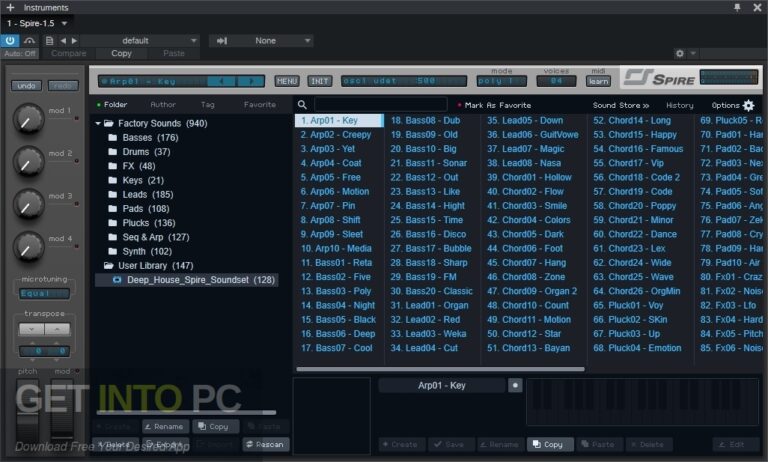Switch to the Tag tab

(x=208, y=104)
